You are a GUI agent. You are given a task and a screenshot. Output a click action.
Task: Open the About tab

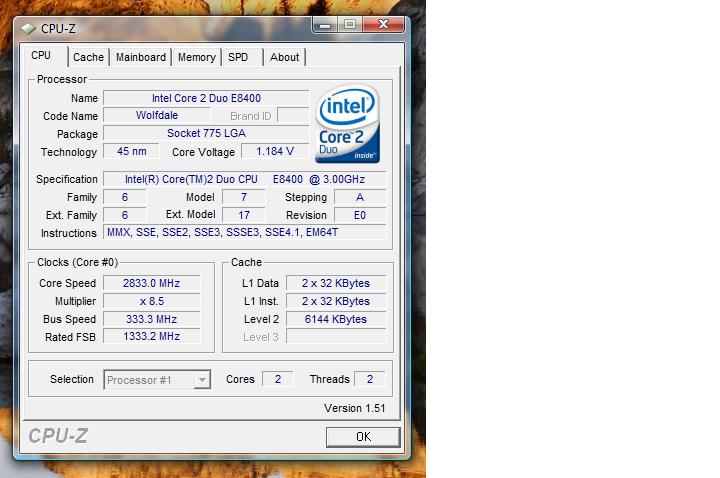pos(284,57)
